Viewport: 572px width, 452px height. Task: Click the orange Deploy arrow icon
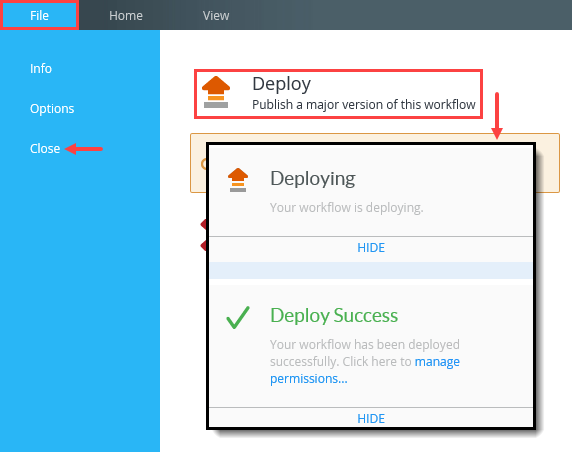point(216,92)
